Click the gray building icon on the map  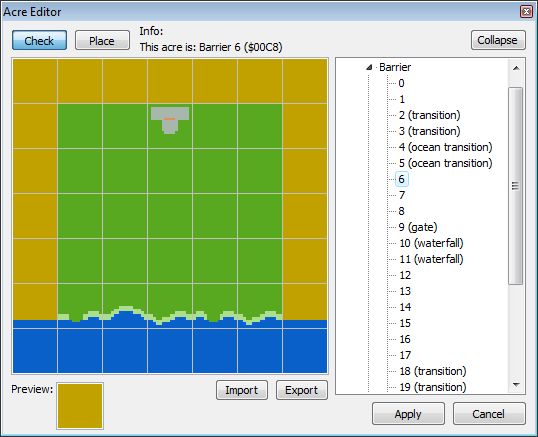point(170,120)
